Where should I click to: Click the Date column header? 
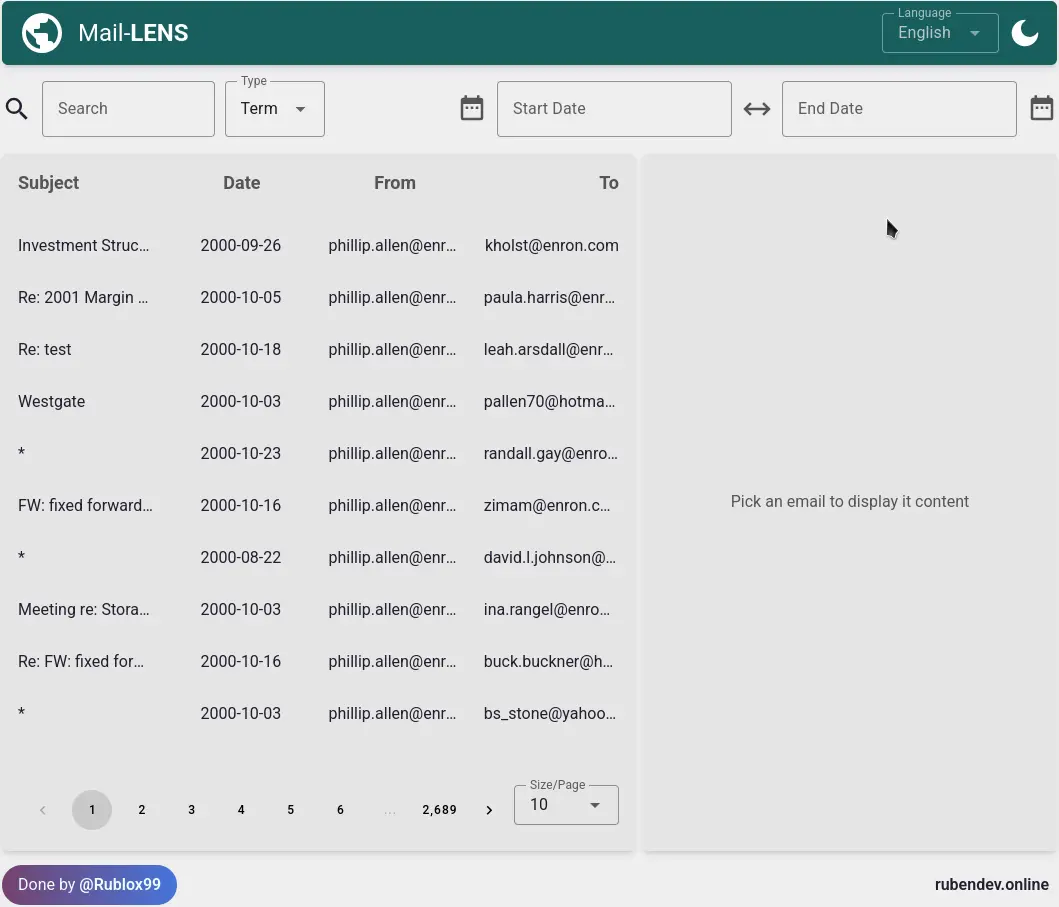(242, 183)
